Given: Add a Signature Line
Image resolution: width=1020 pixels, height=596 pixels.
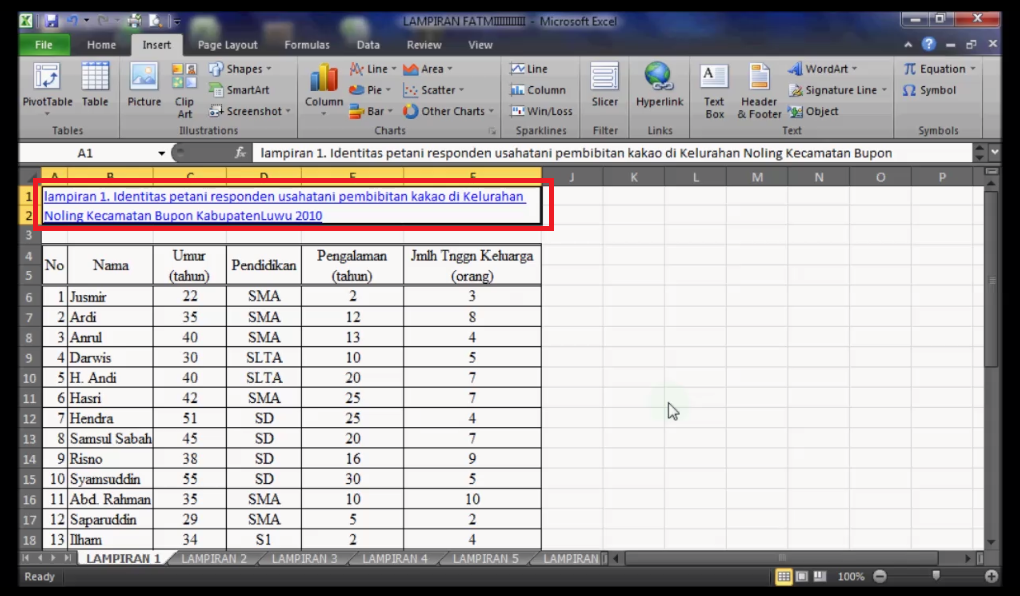Looking at the screenshot, I should pyautogui.click(x=838, y=90).
